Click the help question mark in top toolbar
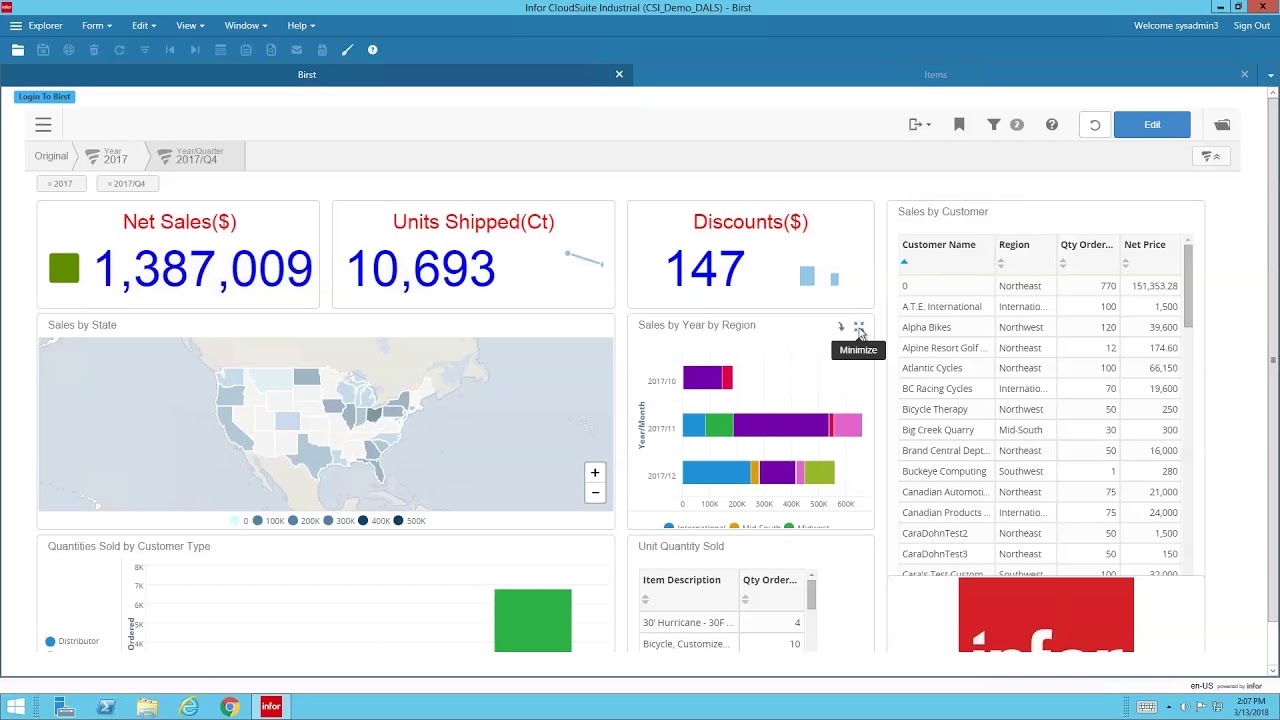Viewport: 1280px width, 720px height. click(x=372, y=50)
